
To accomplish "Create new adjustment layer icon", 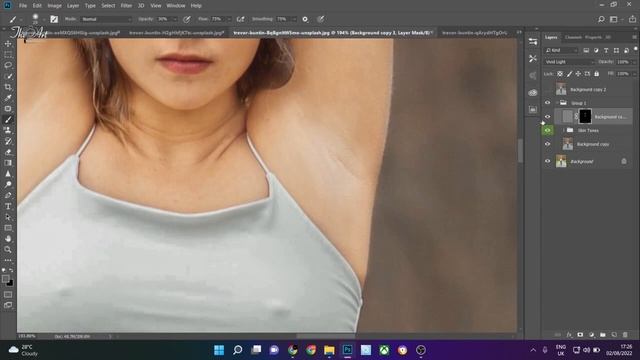I will (592, 335).
